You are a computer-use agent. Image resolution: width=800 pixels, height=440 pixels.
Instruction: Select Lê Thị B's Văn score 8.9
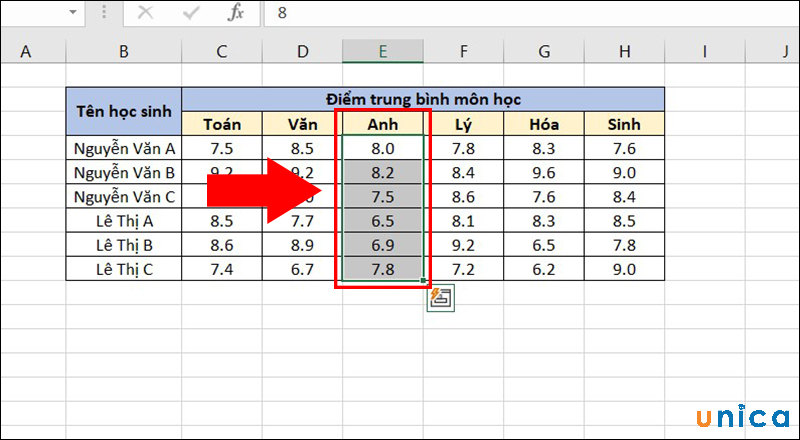(303, 245)
